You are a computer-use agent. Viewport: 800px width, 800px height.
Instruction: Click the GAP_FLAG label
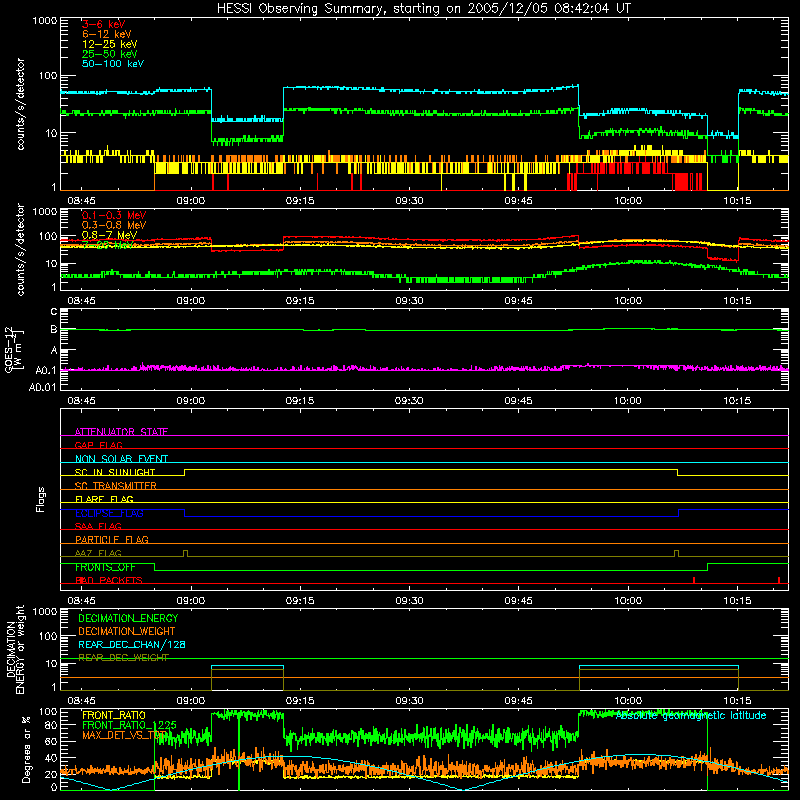(x=98, y=445)
